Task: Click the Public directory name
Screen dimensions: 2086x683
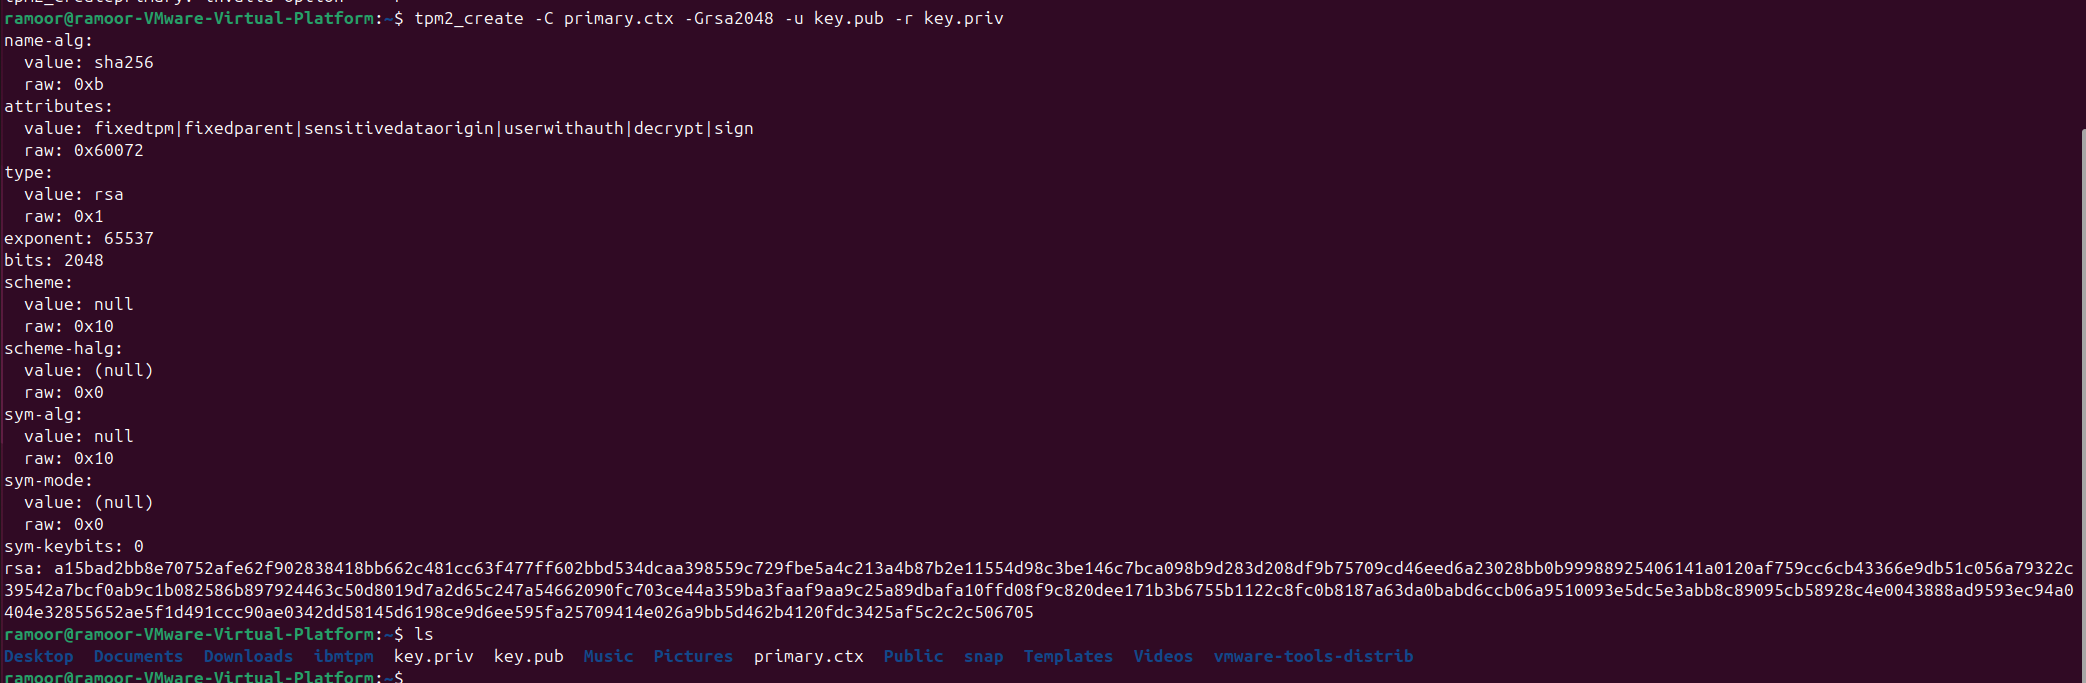Action: [x=913, y=656]
